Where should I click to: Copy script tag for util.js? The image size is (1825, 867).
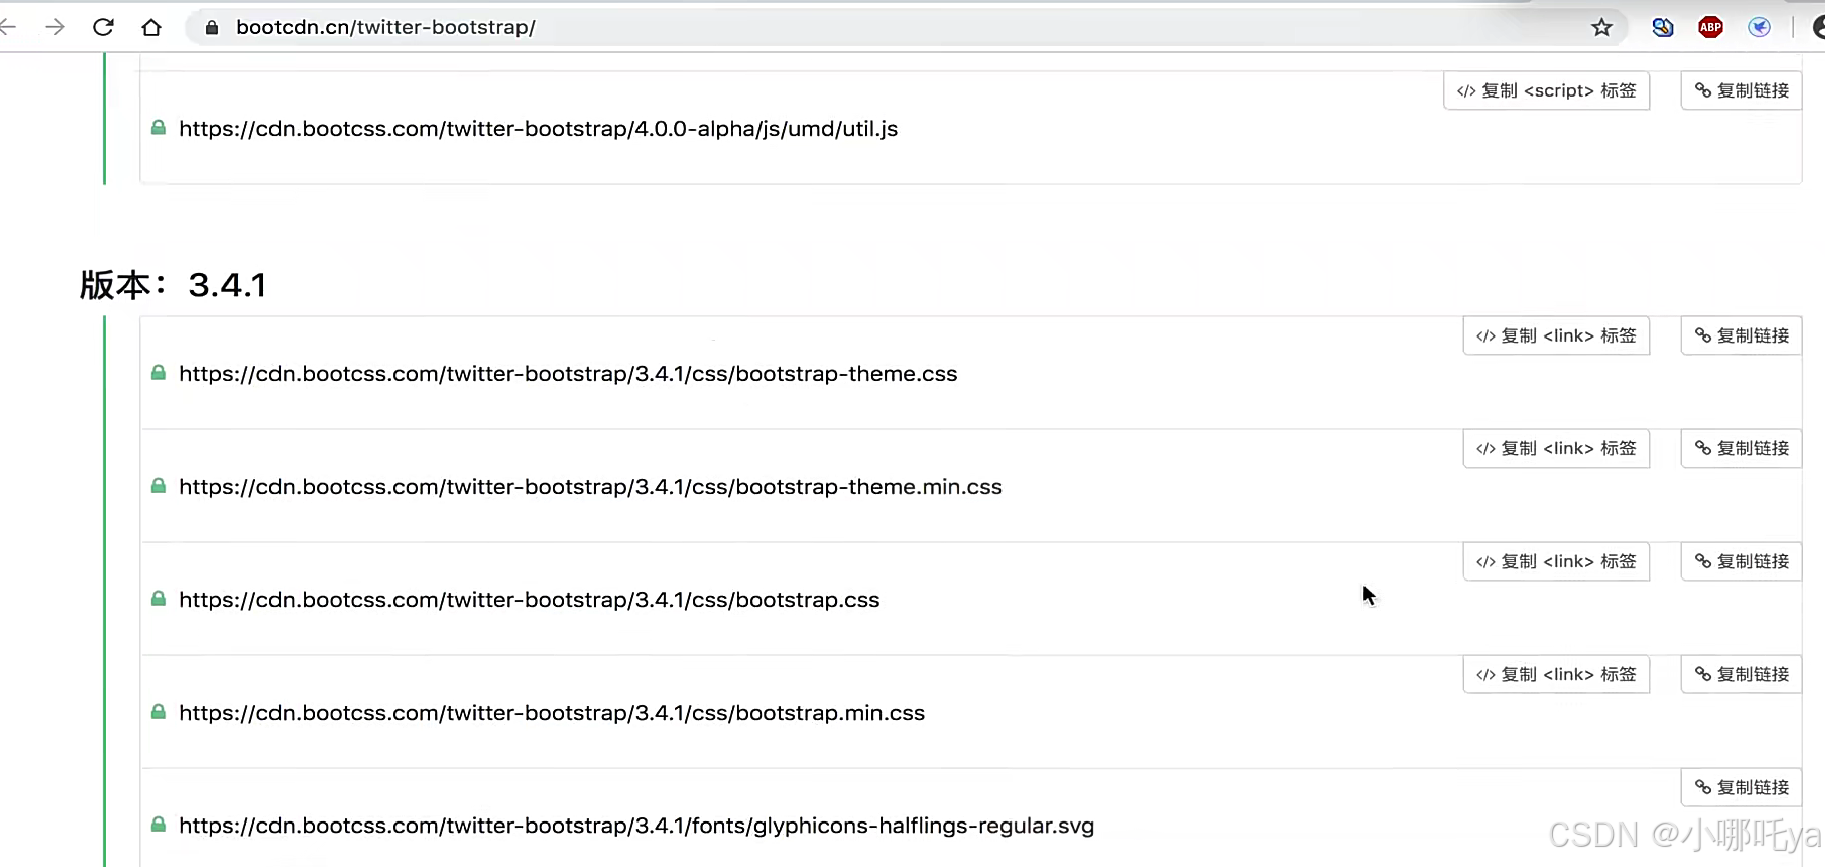click(x=1546, y=91)
